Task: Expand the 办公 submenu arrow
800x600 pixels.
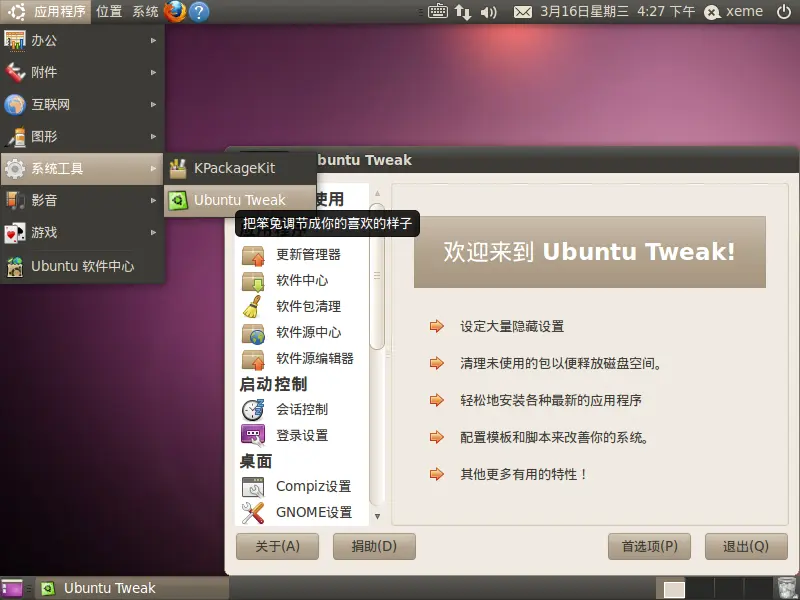Action: tap(154, 40)
